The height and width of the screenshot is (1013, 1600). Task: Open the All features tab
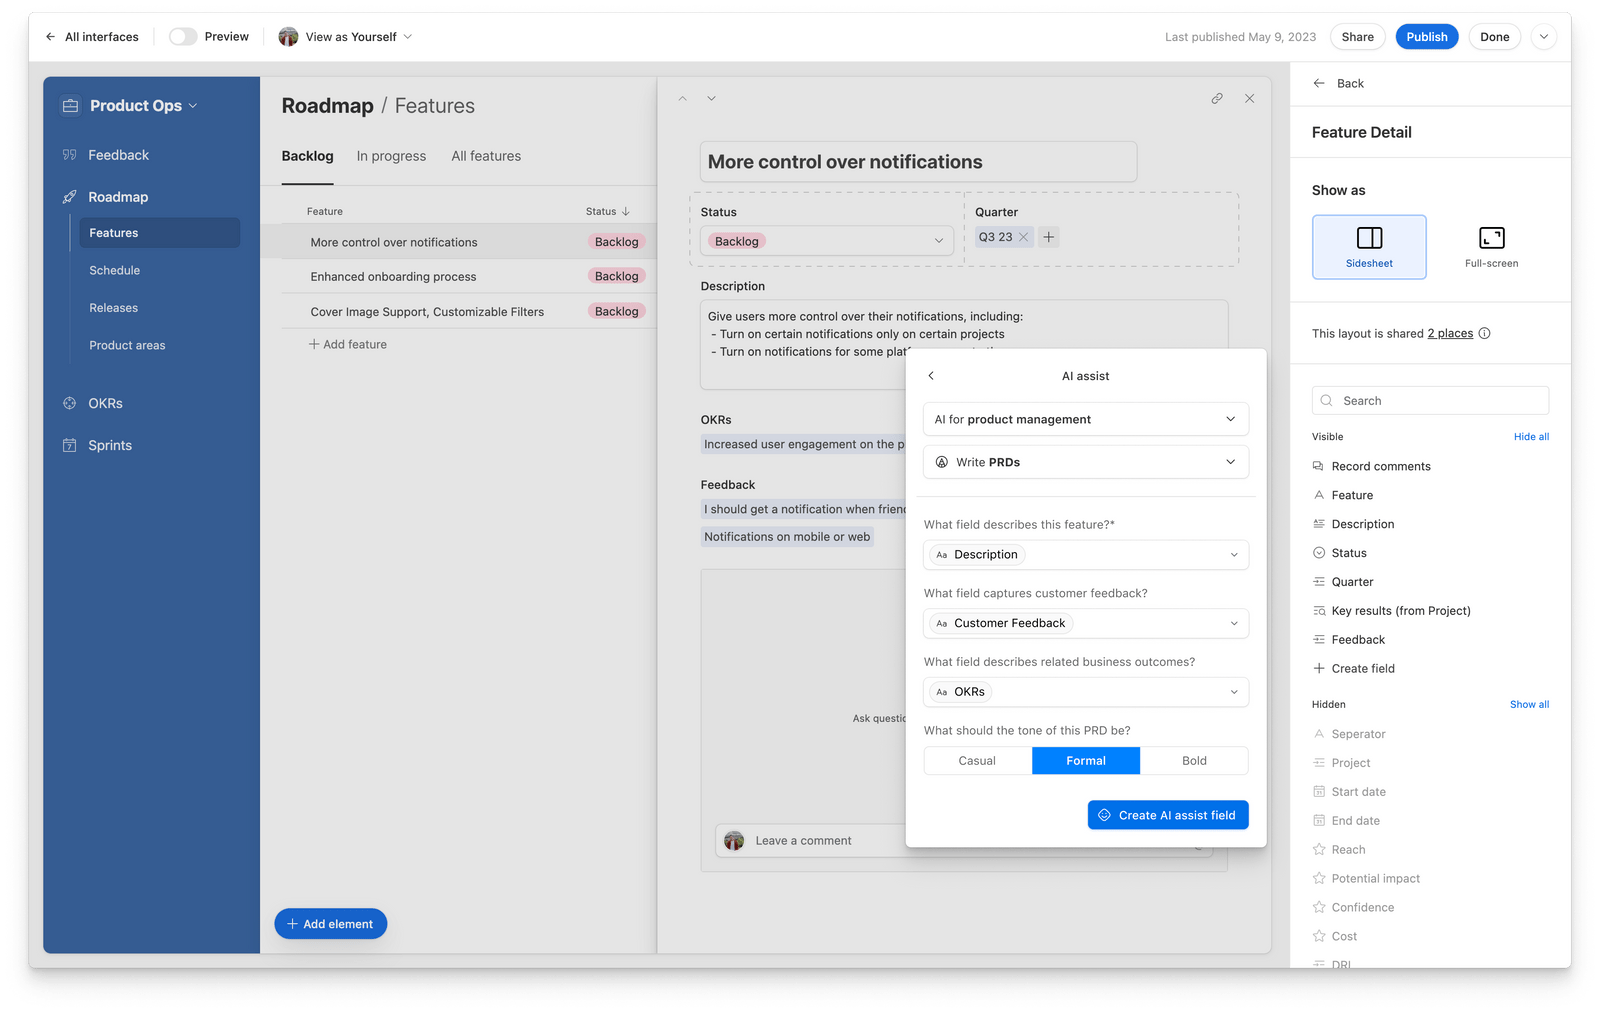point(486,155)
